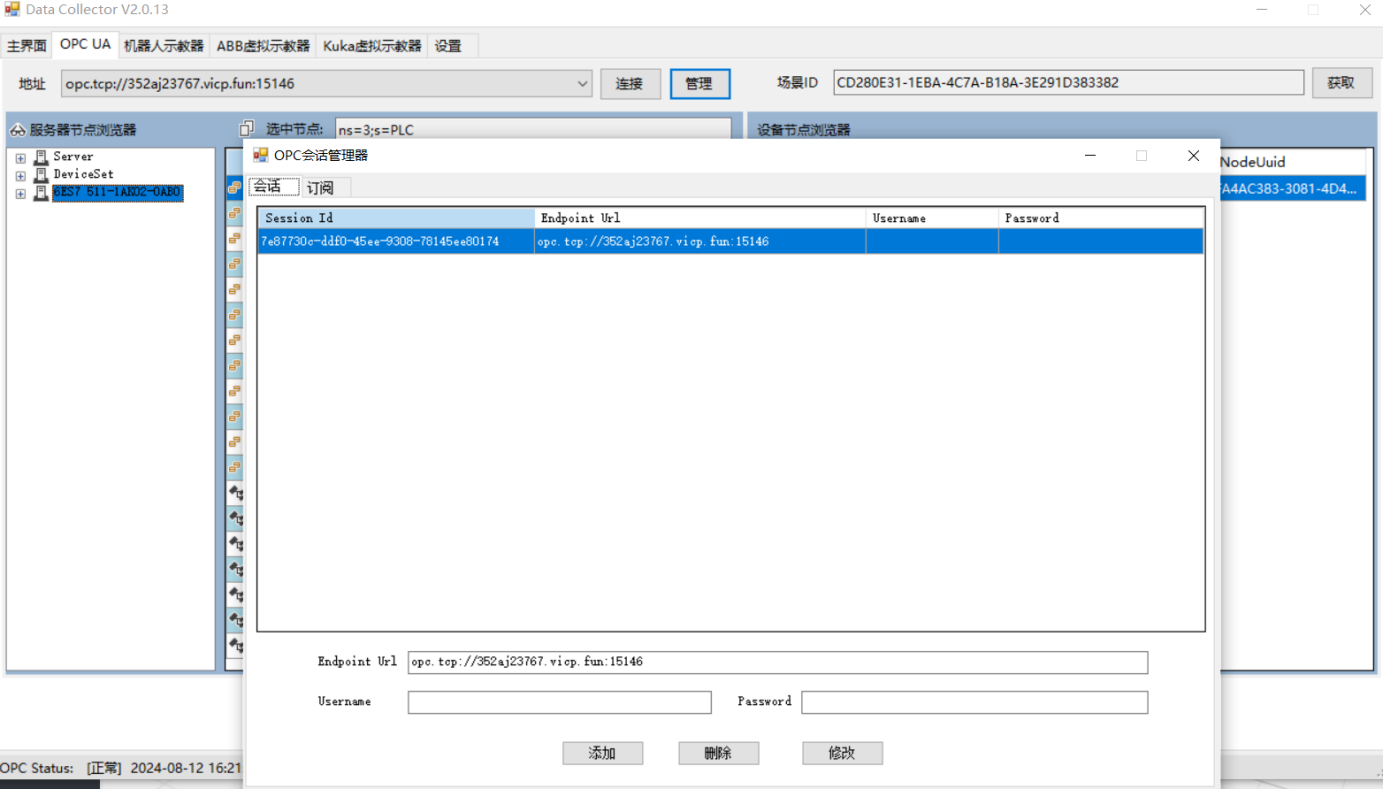The height and width of the screenshot is (789, 1383).
Task: Focus the Username input field
Action: point(559,702)
